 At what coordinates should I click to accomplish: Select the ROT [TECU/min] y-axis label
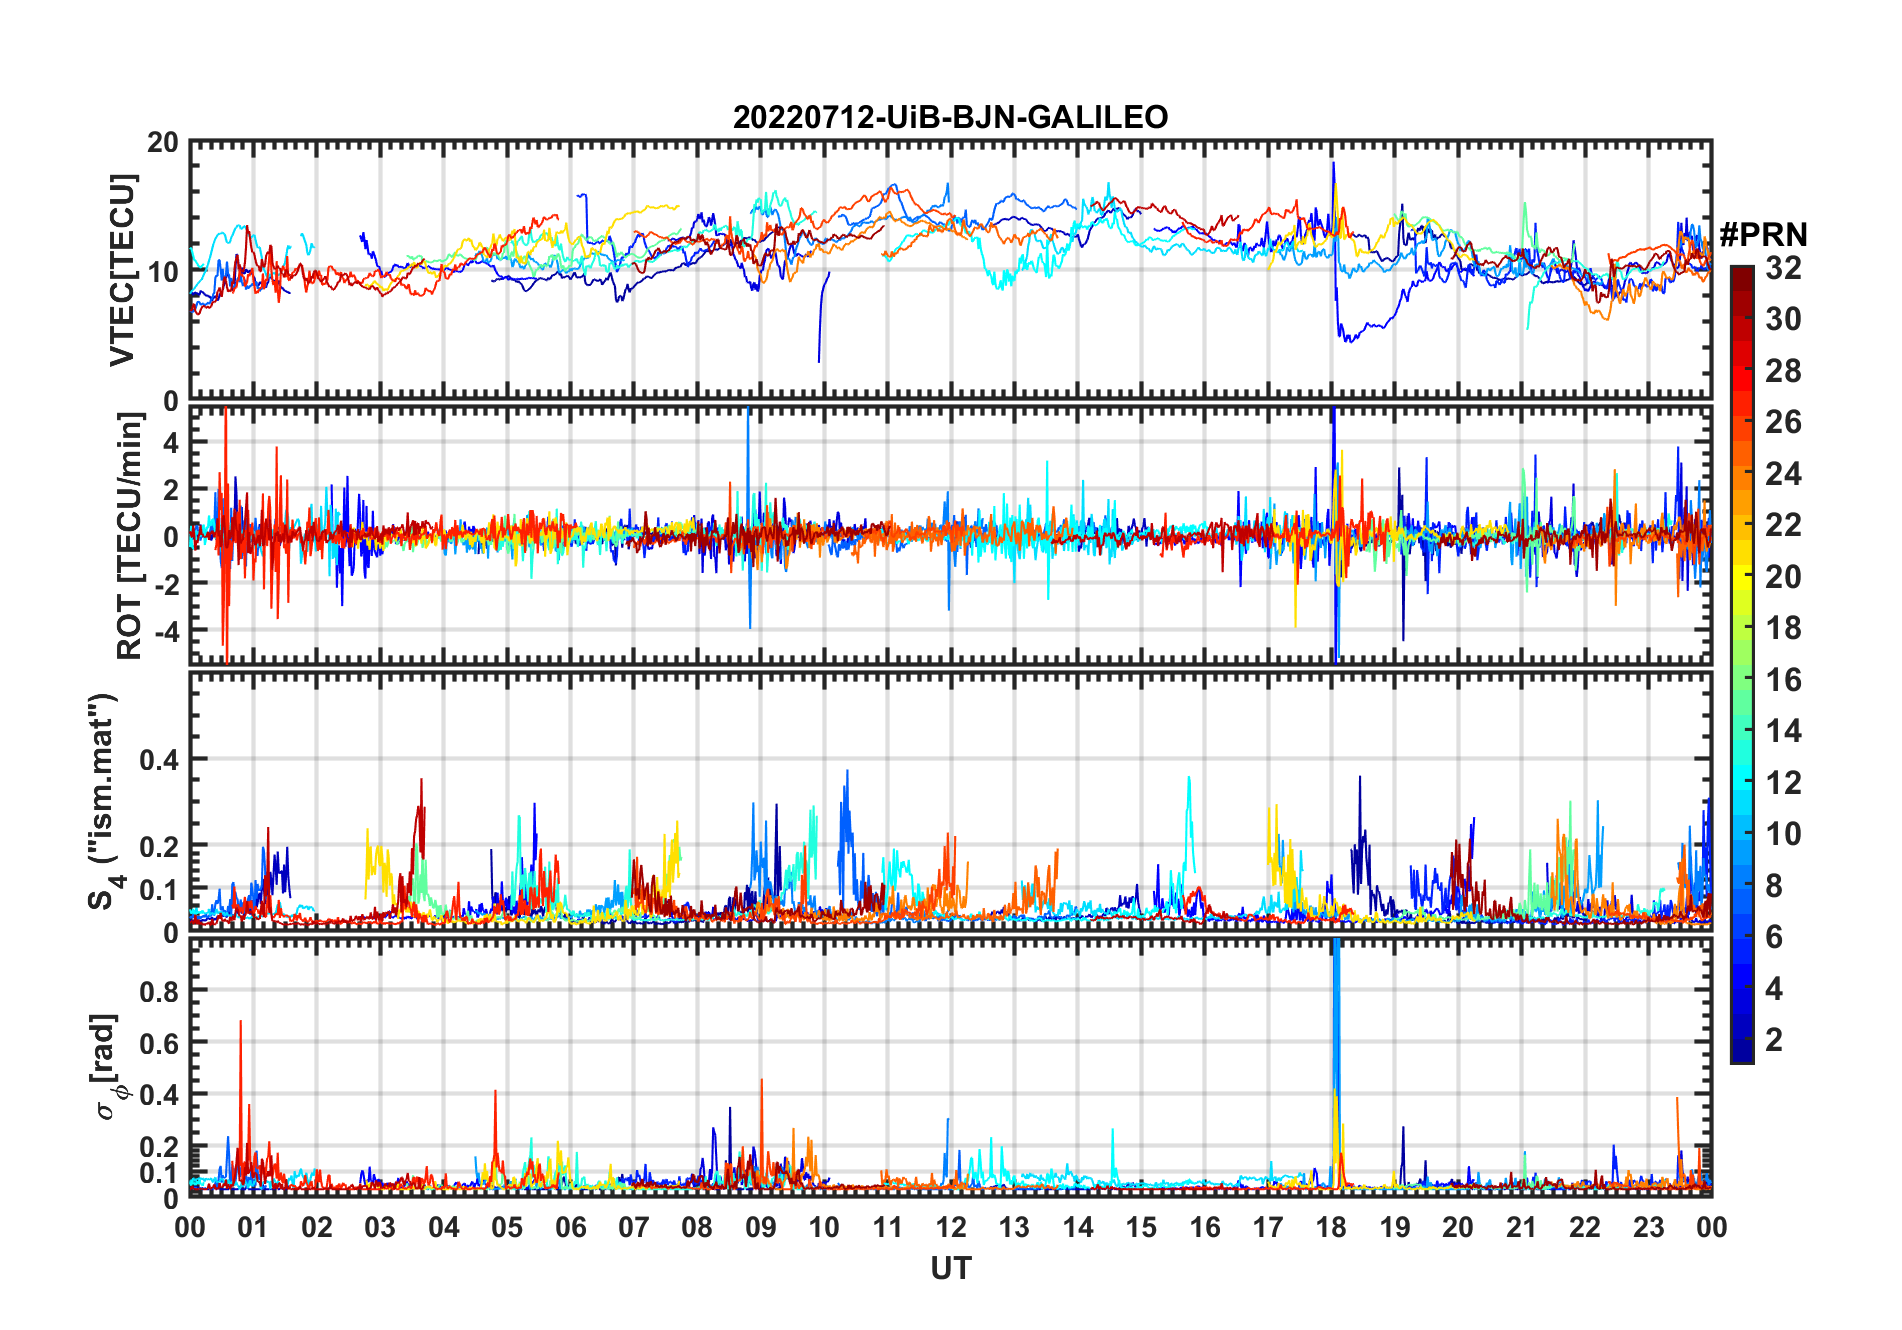129,536
